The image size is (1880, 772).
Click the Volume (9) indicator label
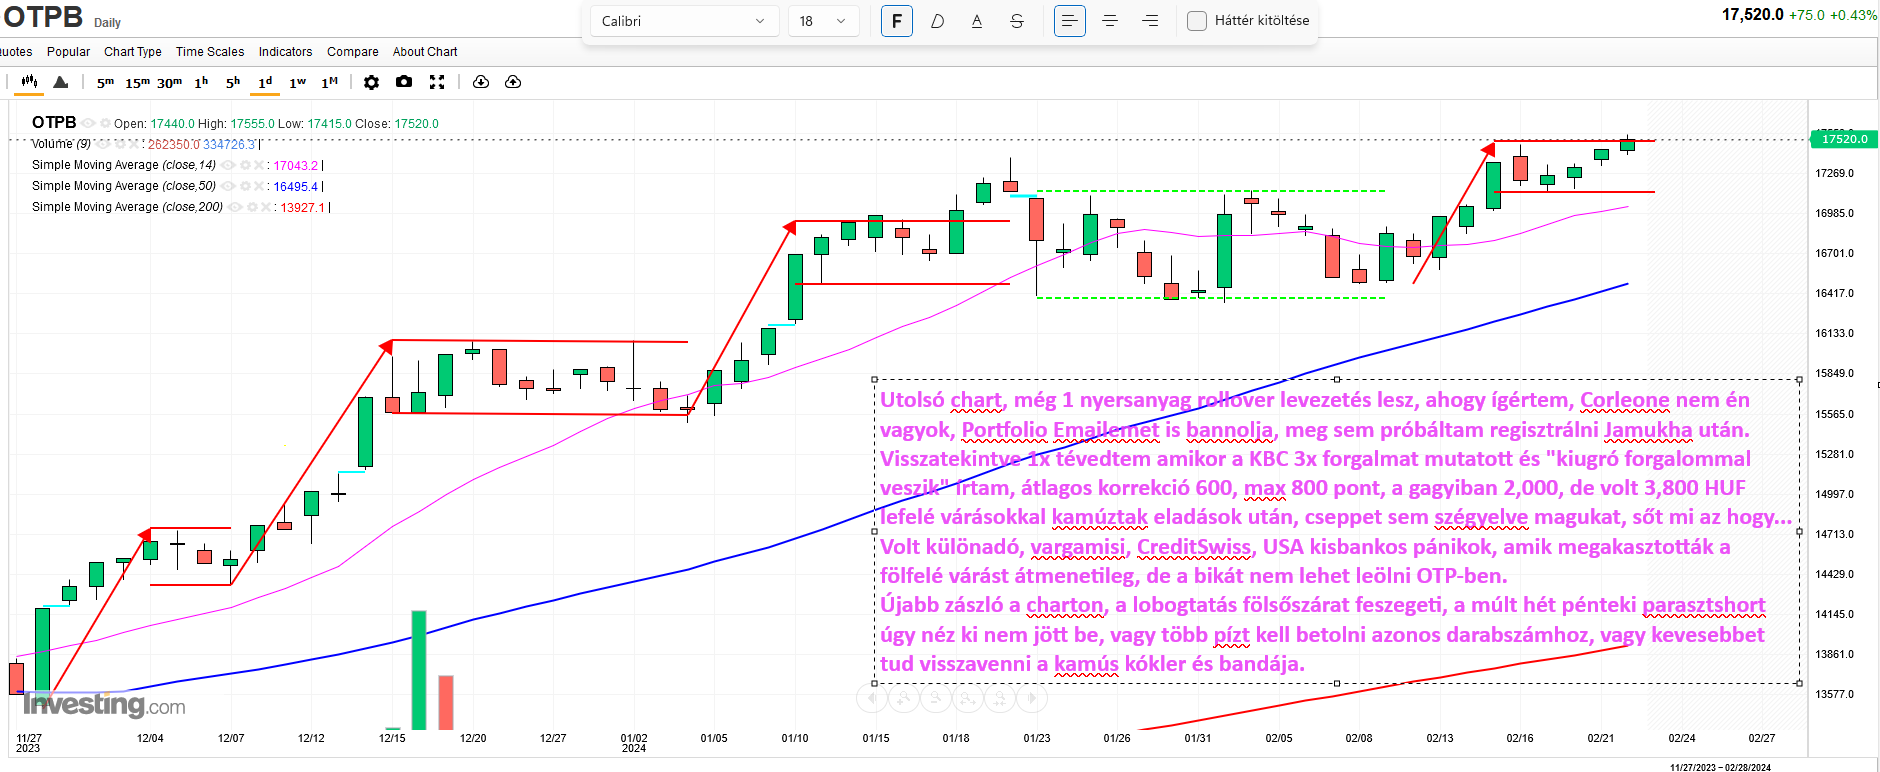pyautogui.click(x=61, y=144)
